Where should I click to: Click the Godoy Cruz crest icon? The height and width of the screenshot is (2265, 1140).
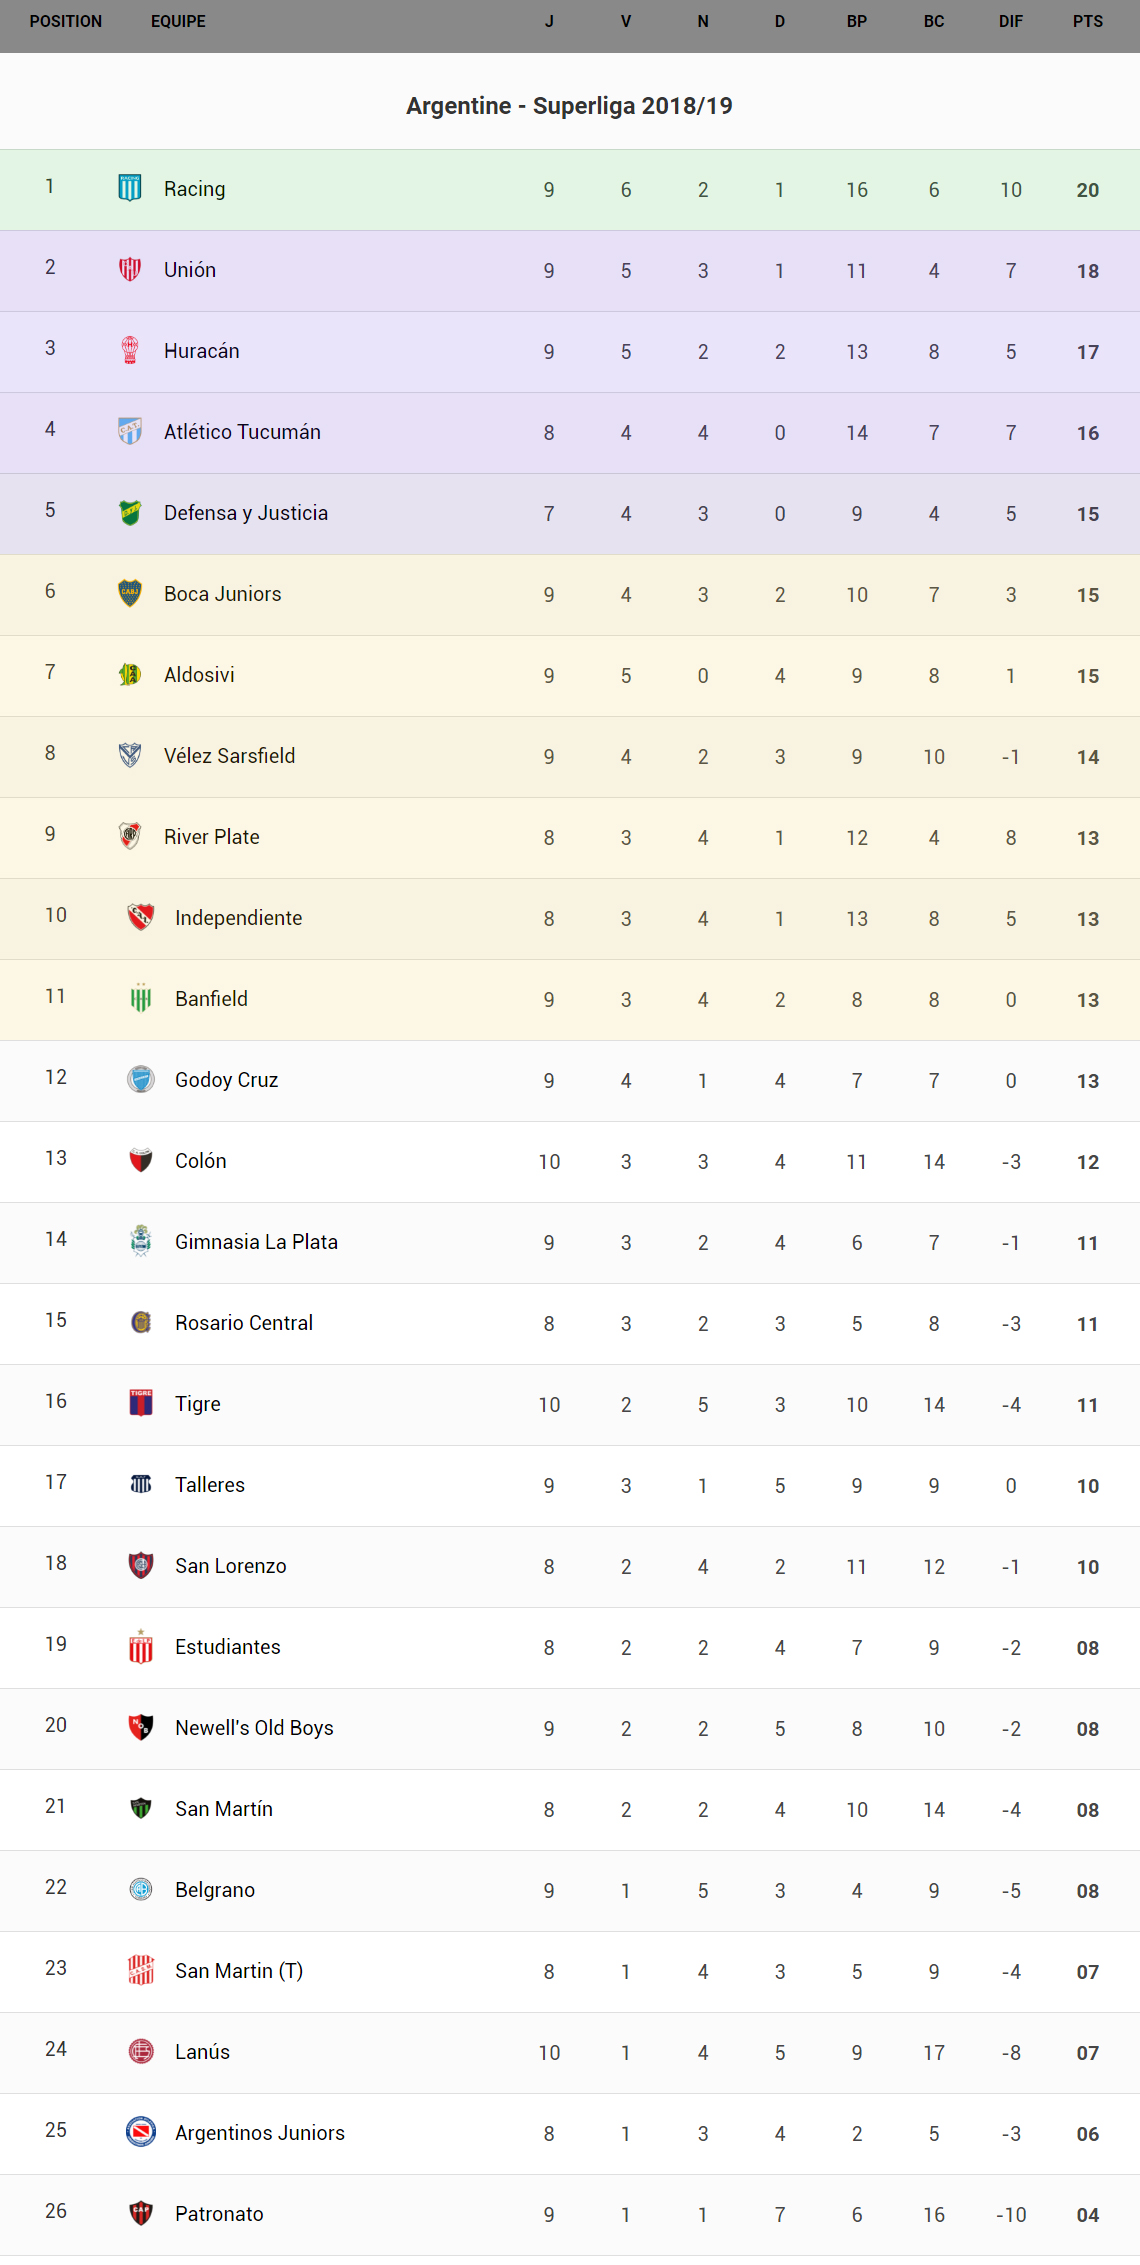pos(141,1079)
